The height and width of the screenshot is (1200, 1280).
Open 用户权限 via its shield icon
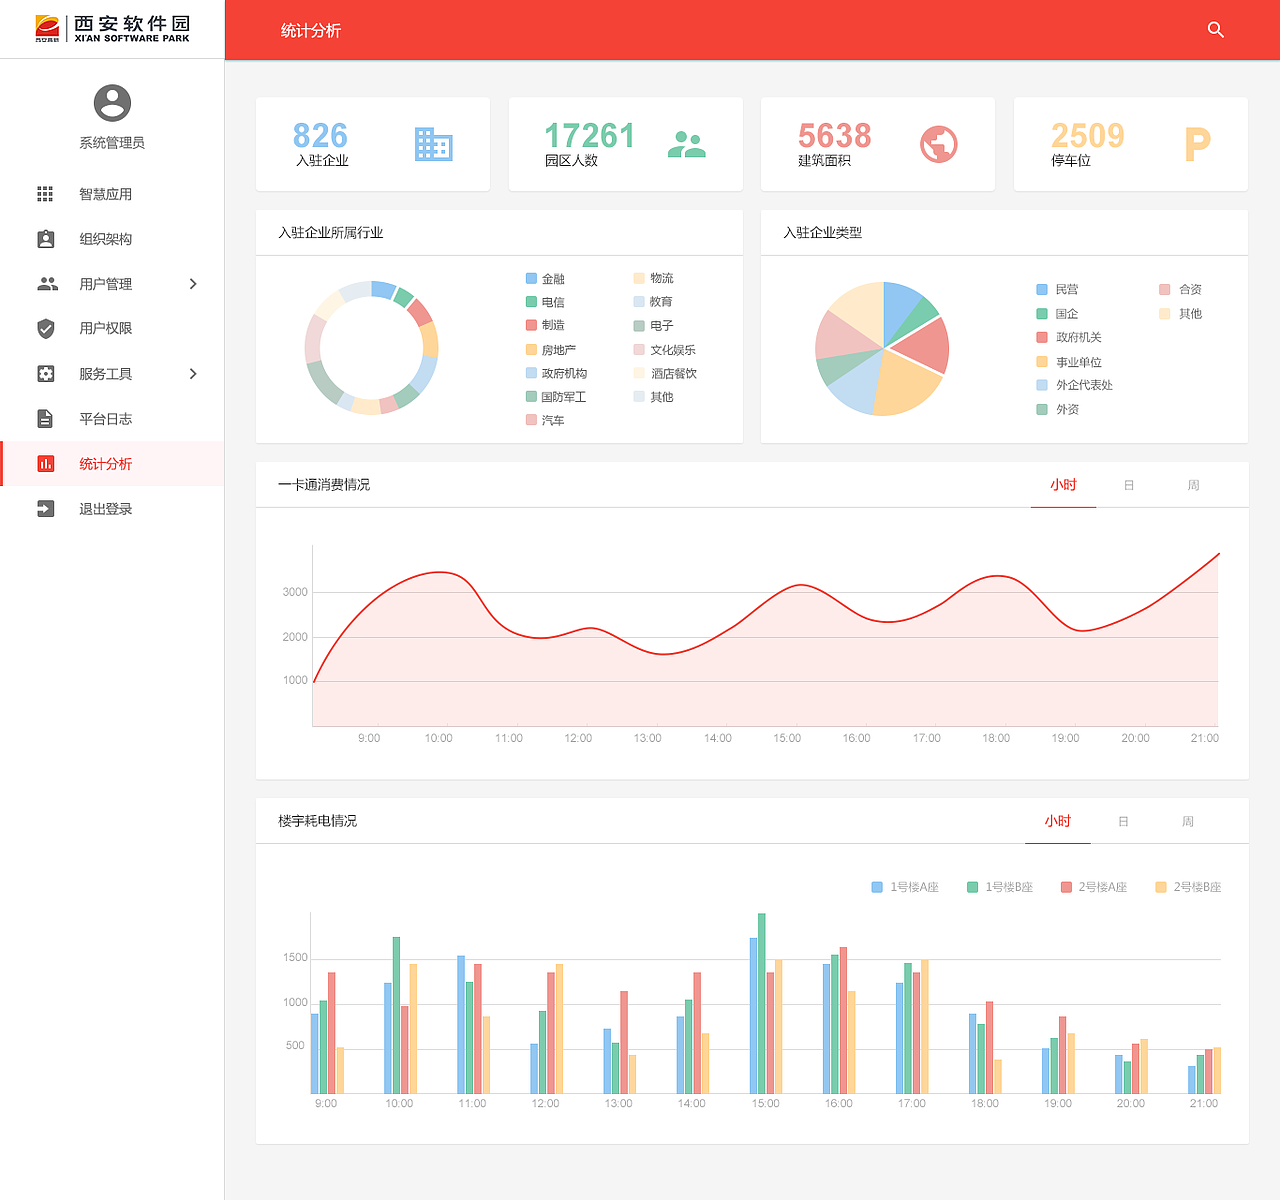pyautogui.click(x=45, y=328)
